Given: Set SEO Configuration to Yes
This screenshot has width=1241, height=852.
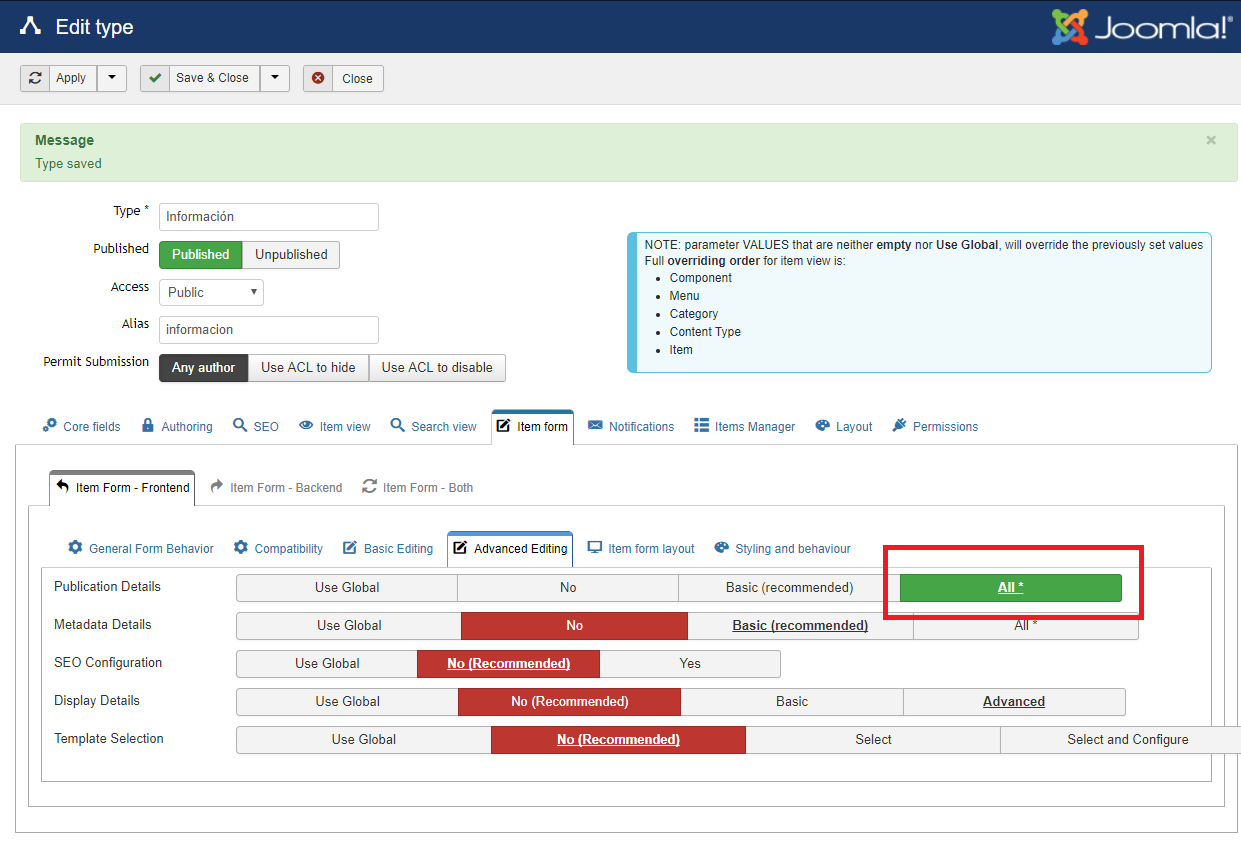Looking at the screenshot, I should click(690, 664).
